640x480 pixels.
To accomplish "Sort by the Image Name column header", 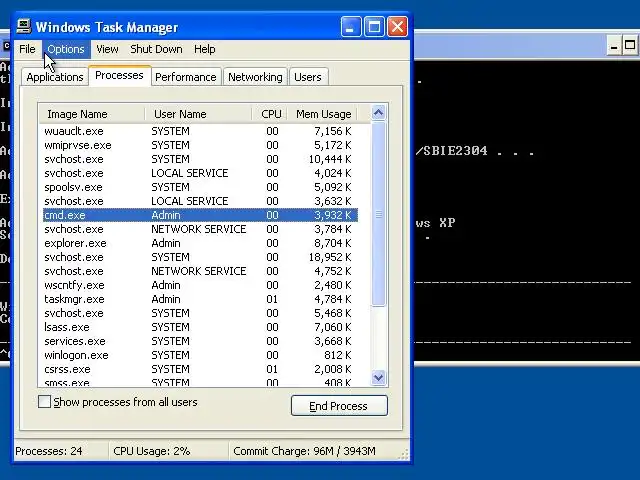I will coord(92,114).
